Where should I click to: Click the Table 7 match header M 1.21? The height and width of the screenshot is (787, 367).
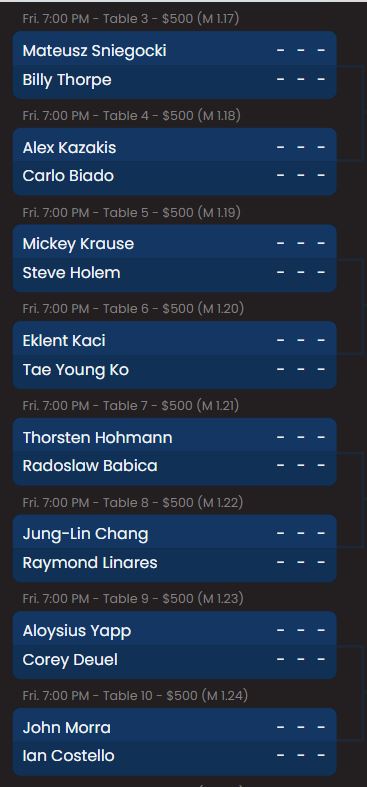[x=131, y=406]
